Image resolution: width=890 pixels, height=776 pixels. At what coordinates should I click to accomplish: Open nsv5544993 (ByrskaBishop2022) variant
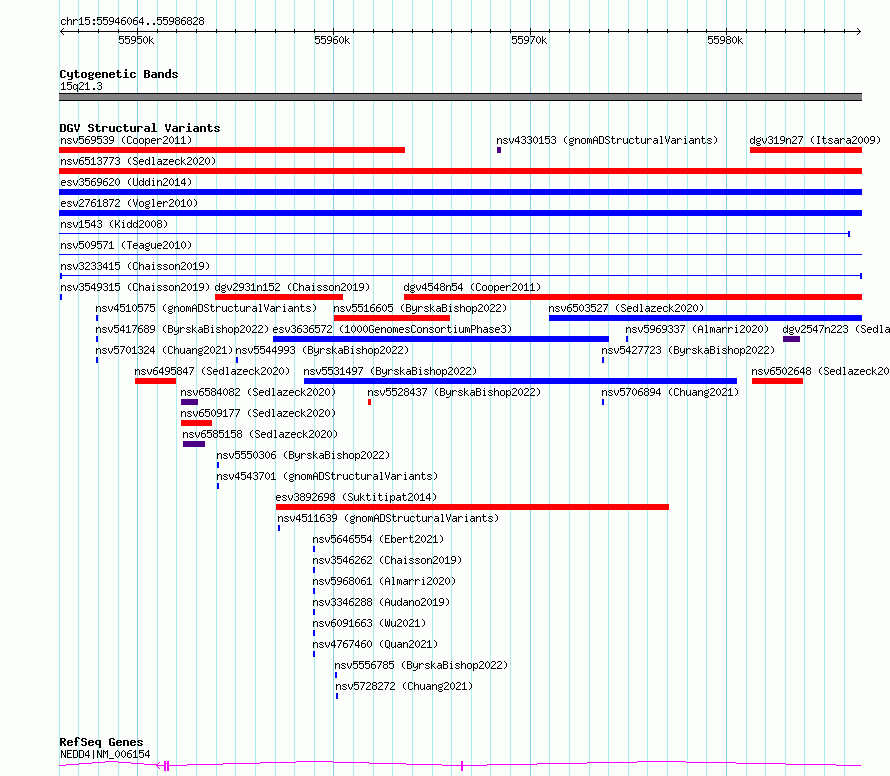tap(322, 350)
